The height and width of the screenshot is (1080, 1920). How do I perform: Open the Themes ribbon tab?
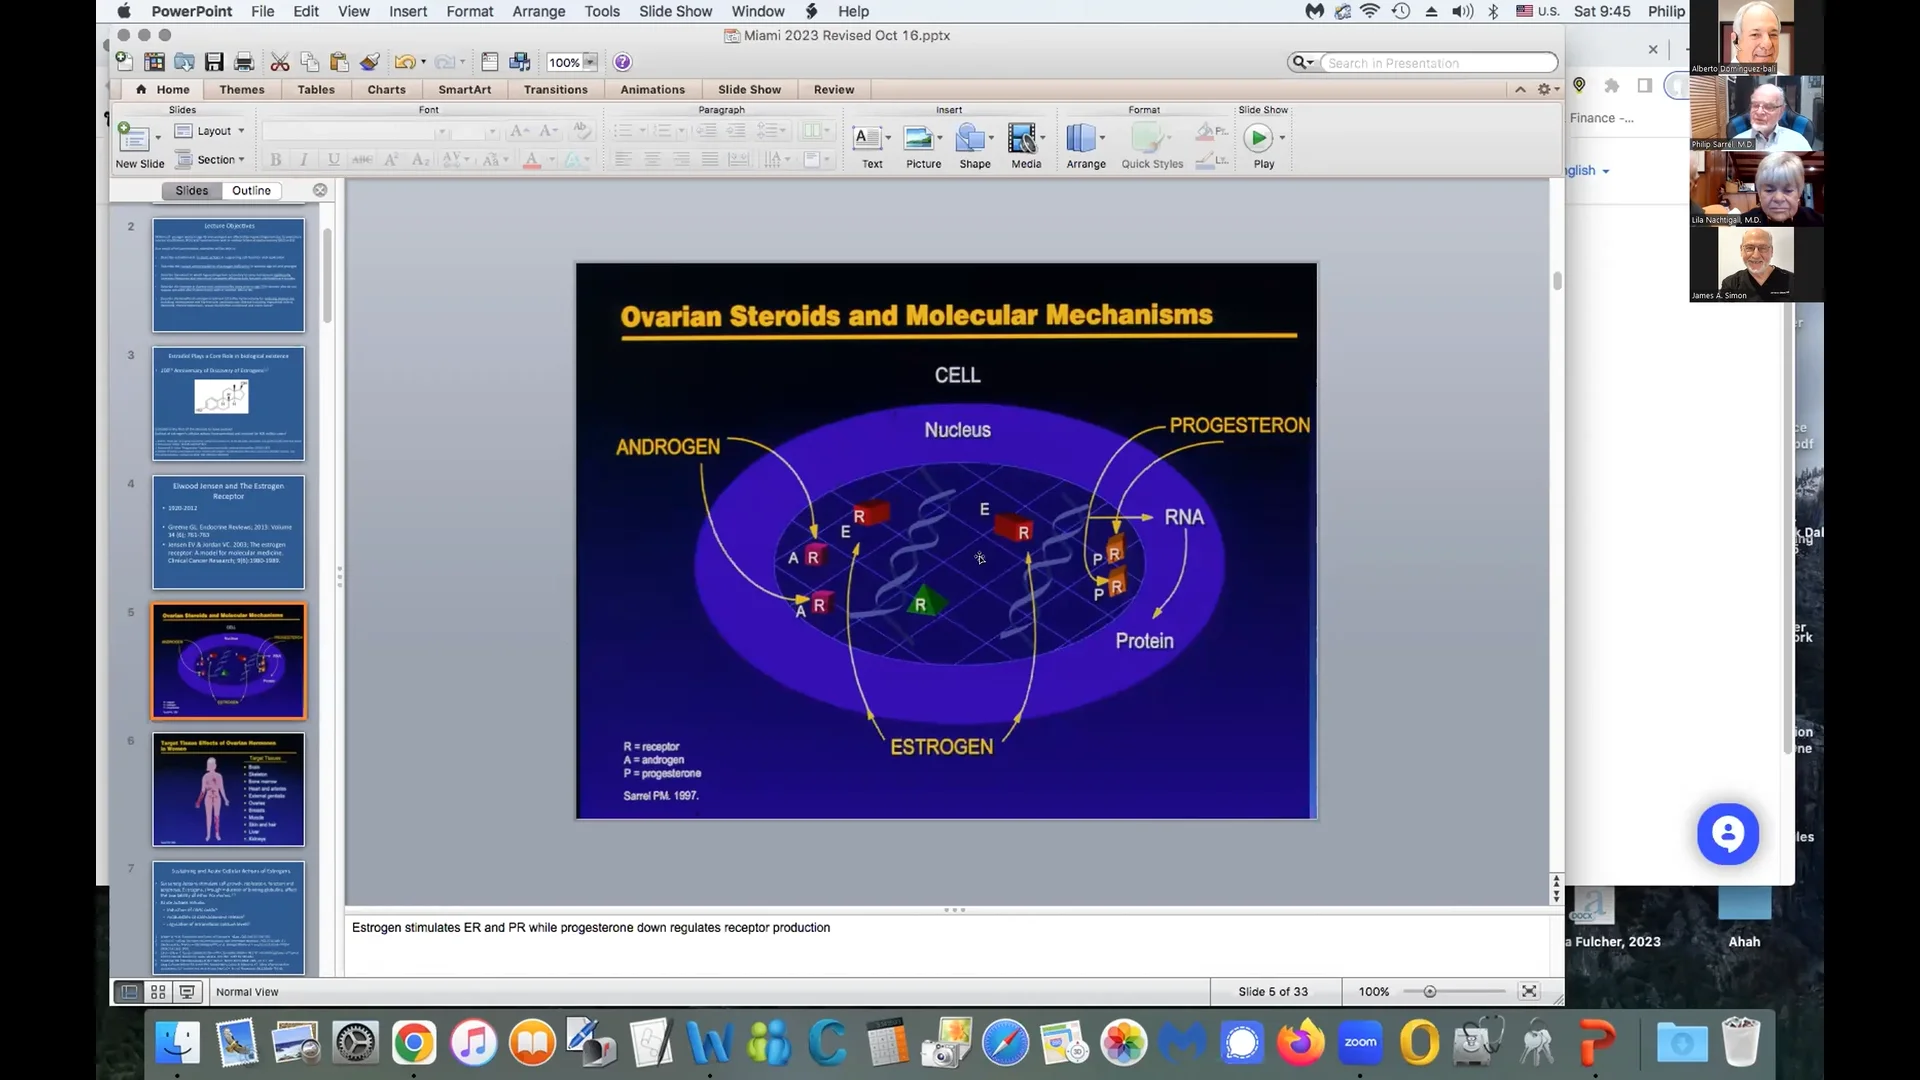click(242, 89)
